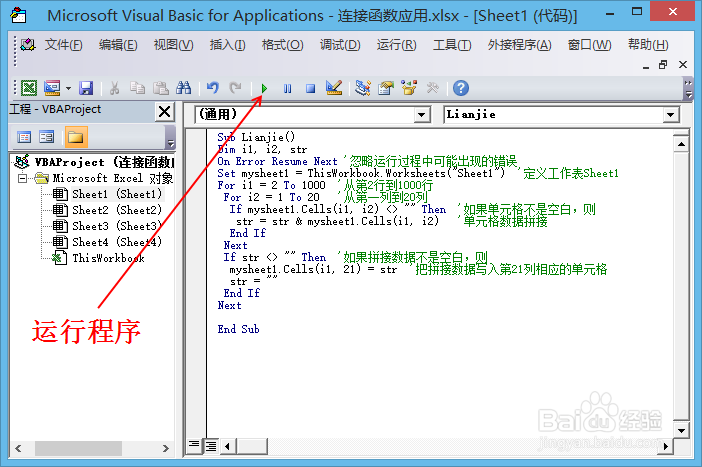Open the 帮助(H) menu
Viewport: 702px width, 467px height.
click(648, 45)
